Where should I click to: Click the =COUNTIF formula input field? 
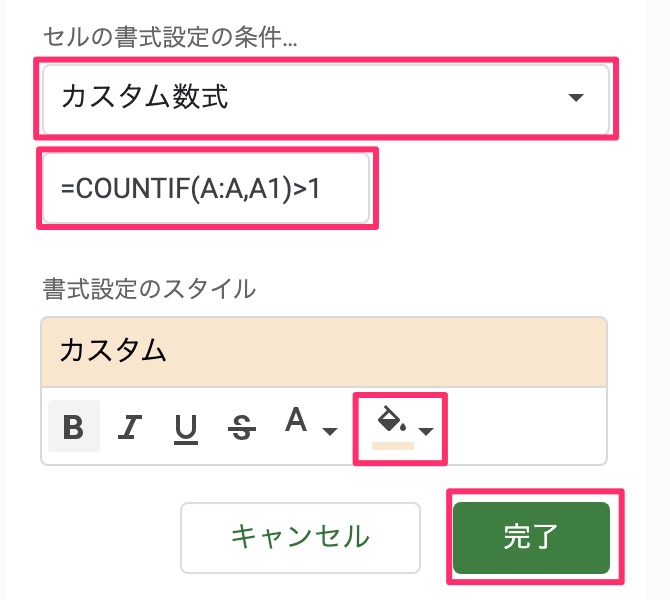(x=206, y=188)
